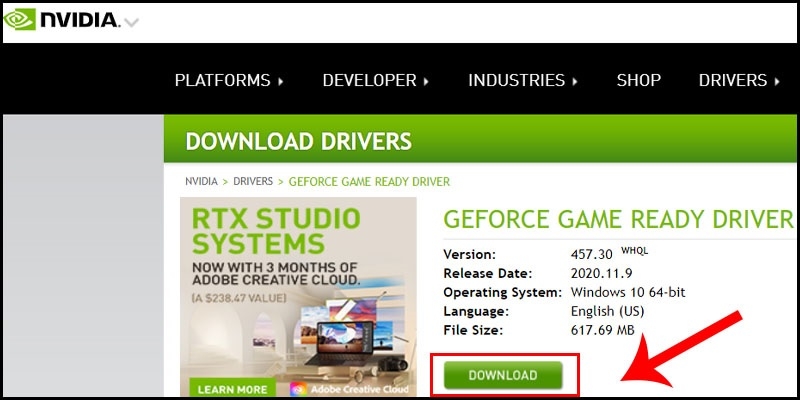Click the DOWNLOAD DRIVERS green header banner
Viewport: 800px width, 400px height.
pyautogui.click(x=480, y=139)
